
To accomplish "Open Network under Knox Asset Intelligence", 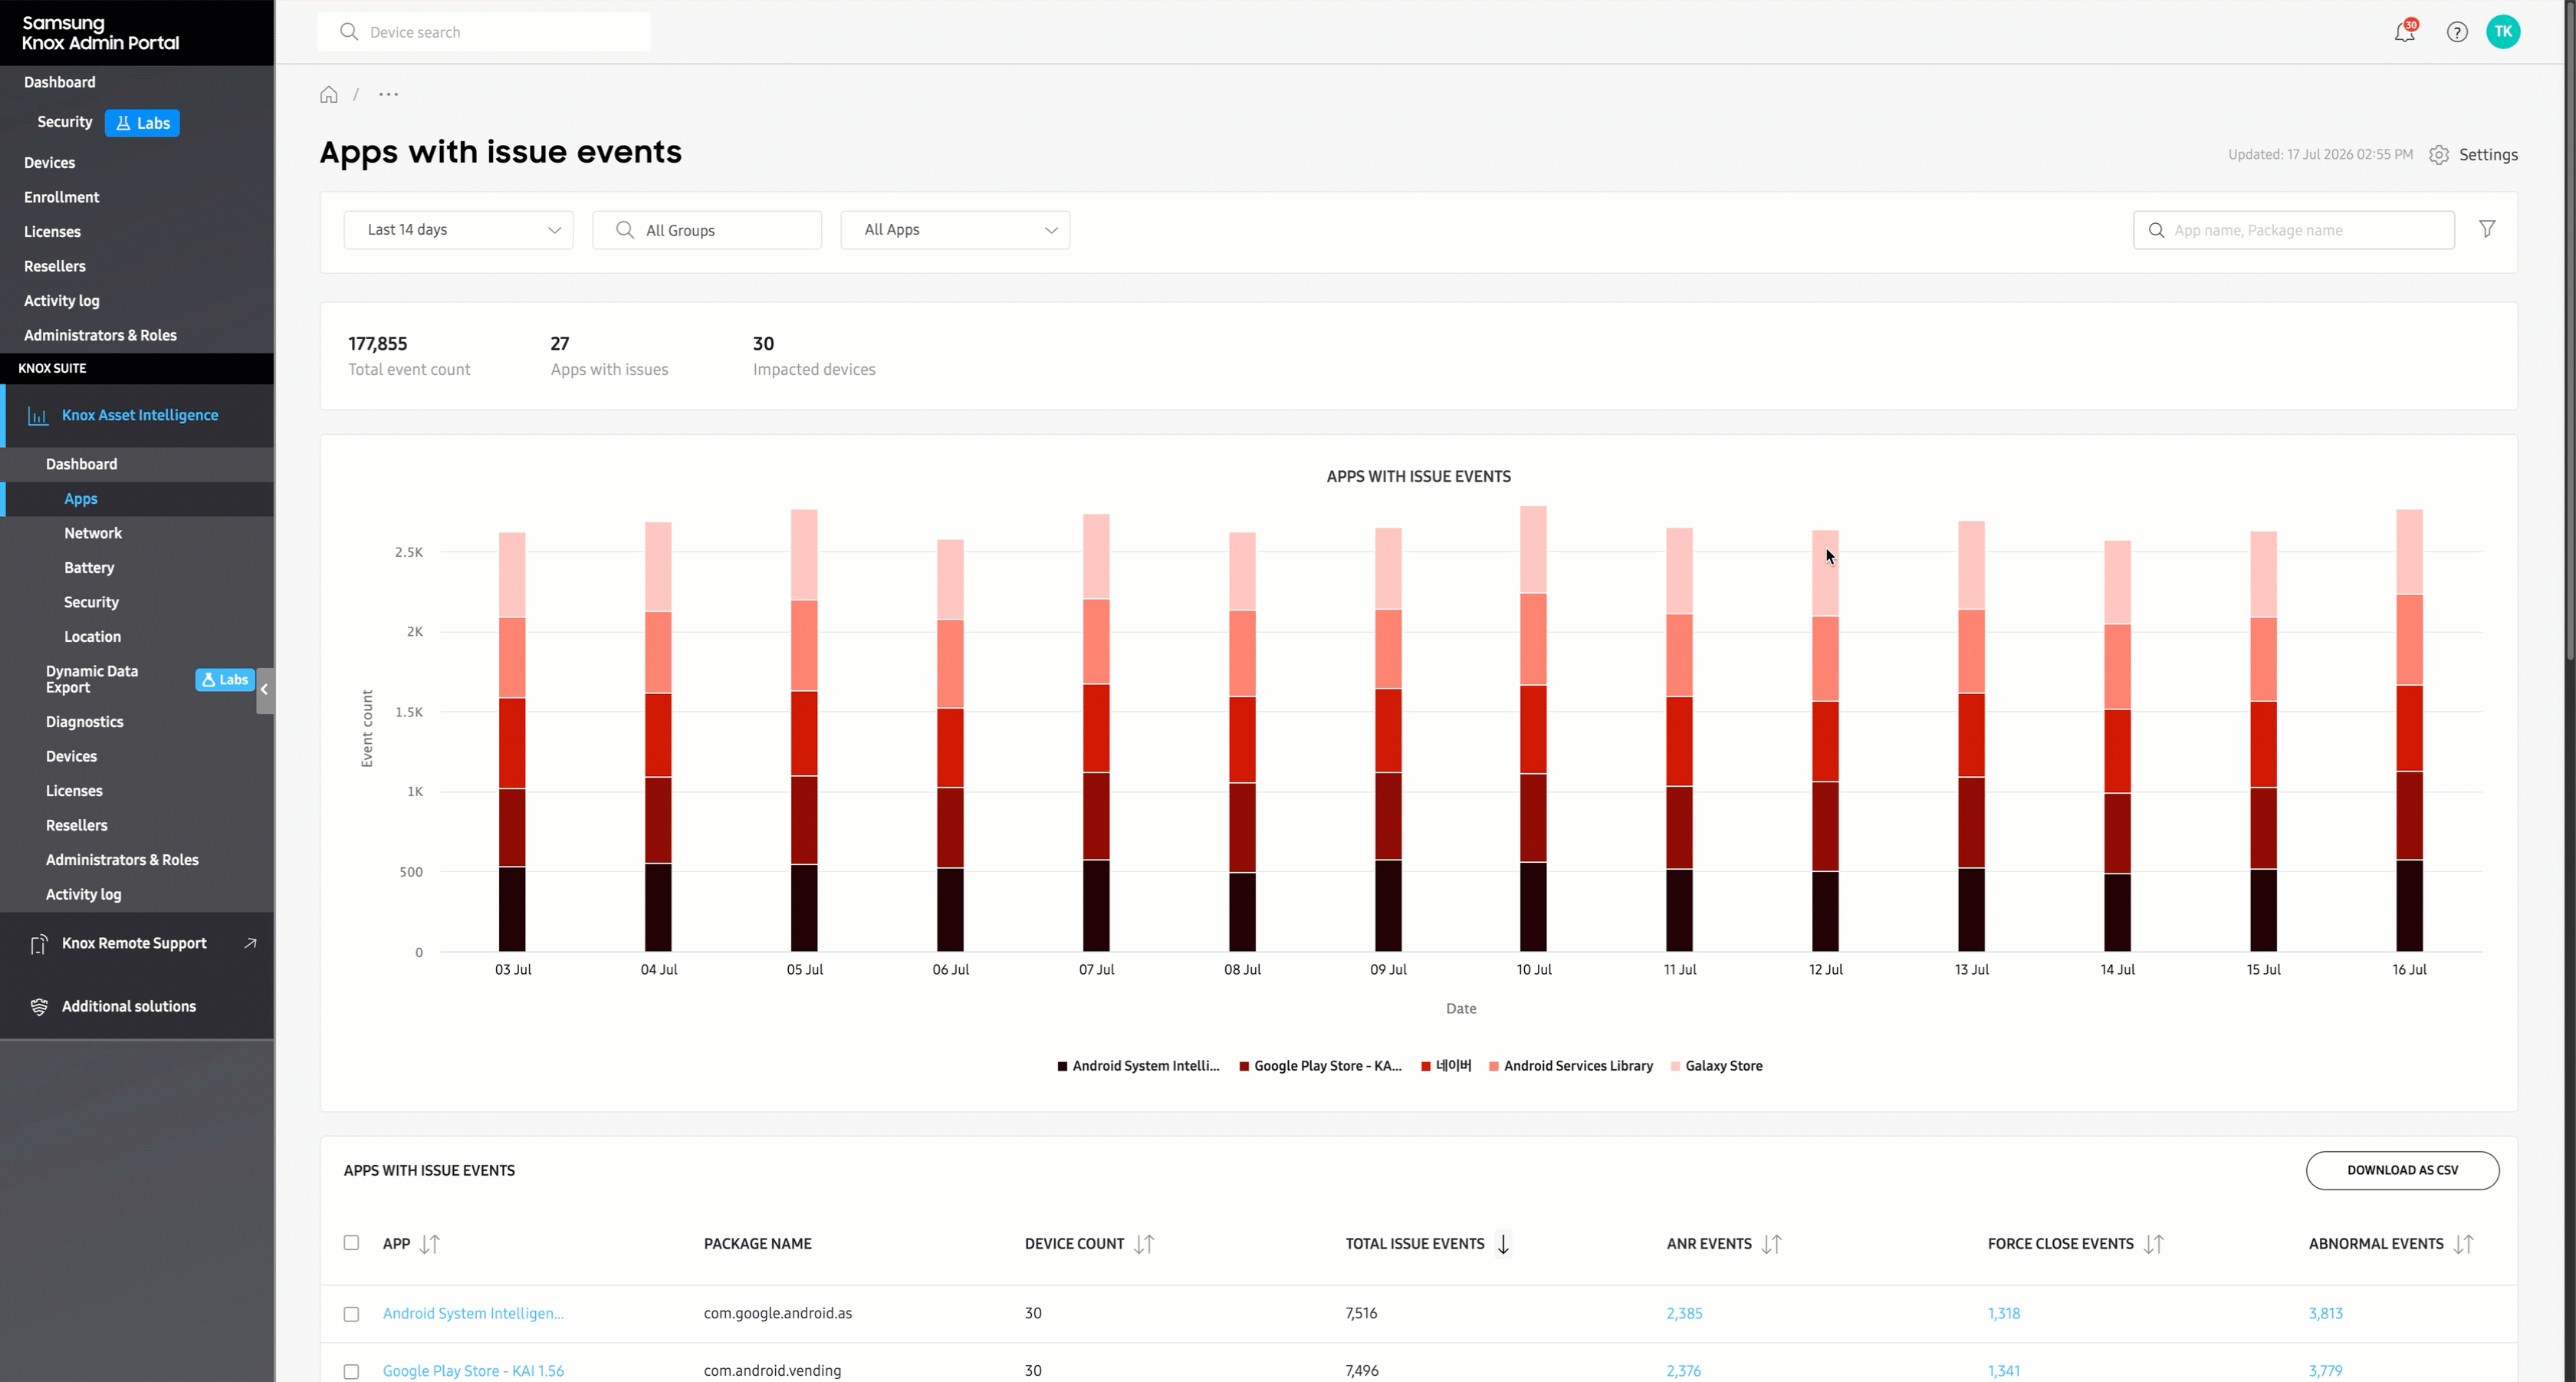I will point(93,533).
